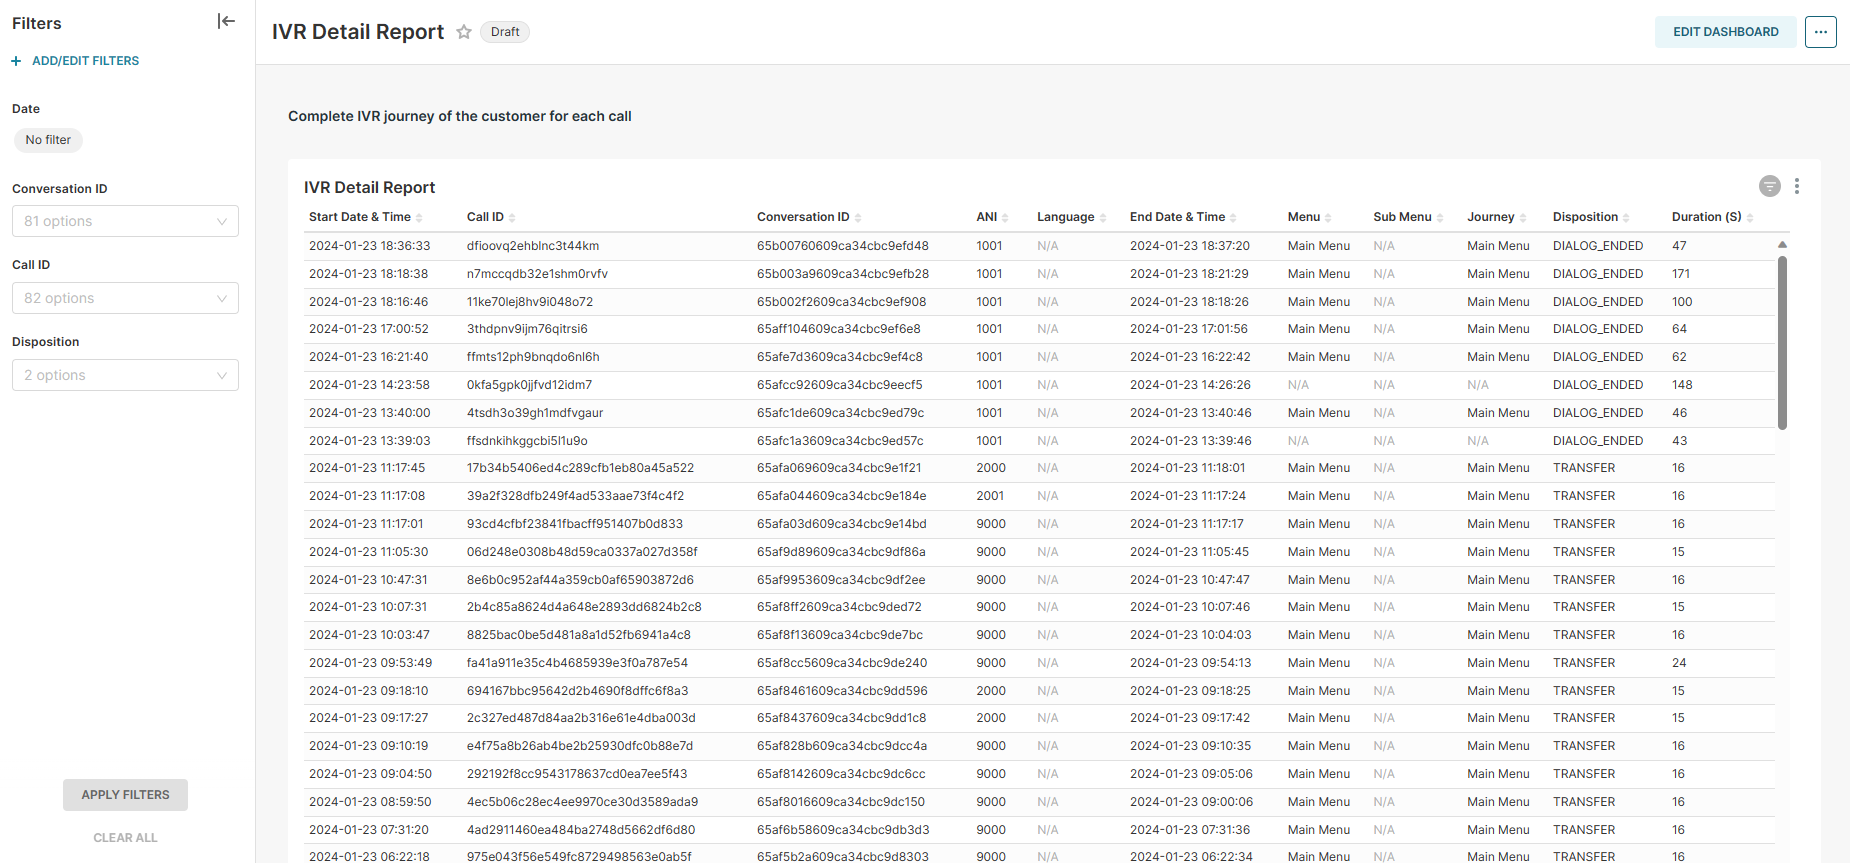This screenshot has height=863, width=1850.
Task: Click the Edit Dashboard button
Action: coord(1725,32)
